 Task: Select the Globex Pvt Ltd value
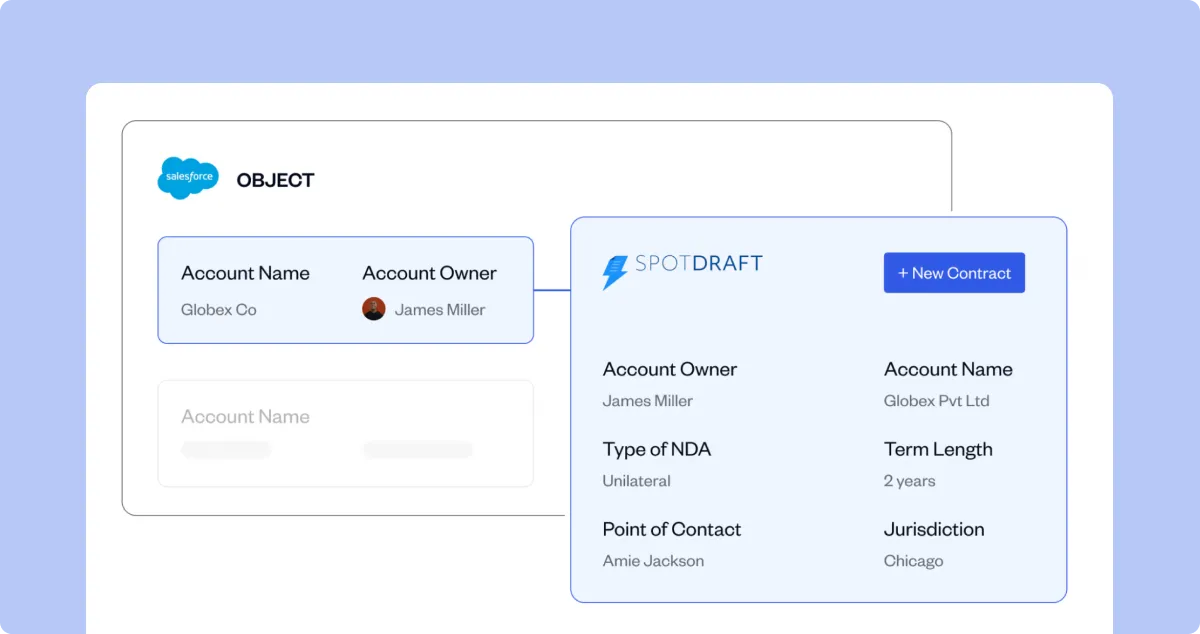point(937,401)
